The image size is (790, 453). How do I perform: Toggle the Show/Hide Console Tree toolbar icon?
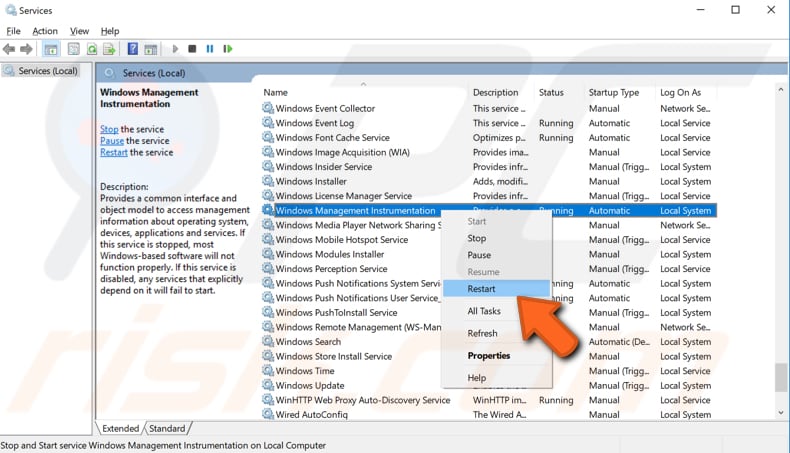click(x=51, y=49)
